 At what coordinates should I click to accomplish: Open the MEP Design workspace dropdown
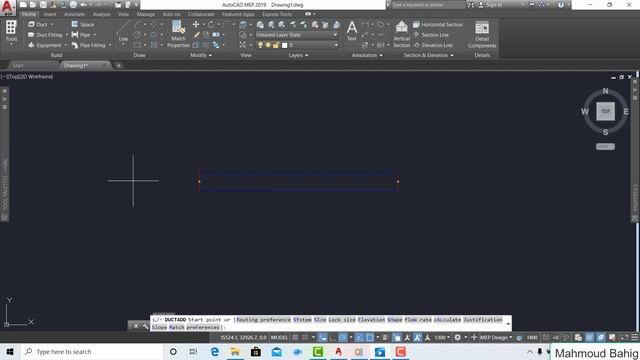tap(496, 338)
